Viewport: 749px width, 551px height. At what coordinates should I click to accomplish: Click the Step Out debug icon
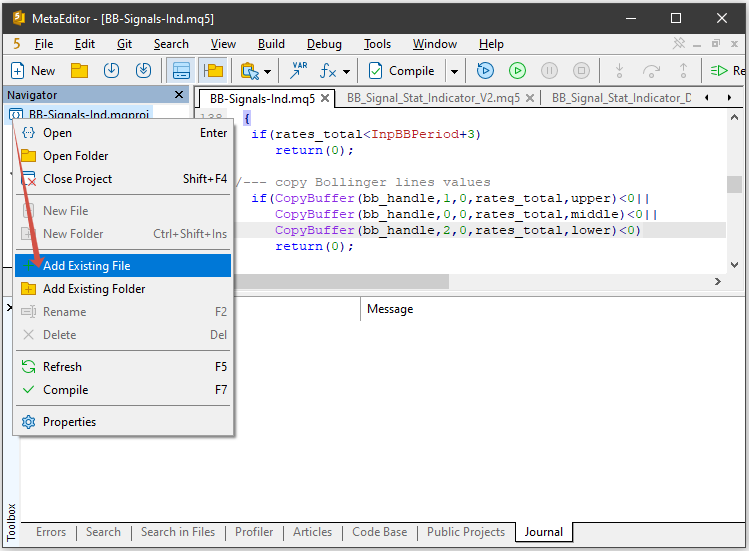pyautogui.click(x=684, y=71)
